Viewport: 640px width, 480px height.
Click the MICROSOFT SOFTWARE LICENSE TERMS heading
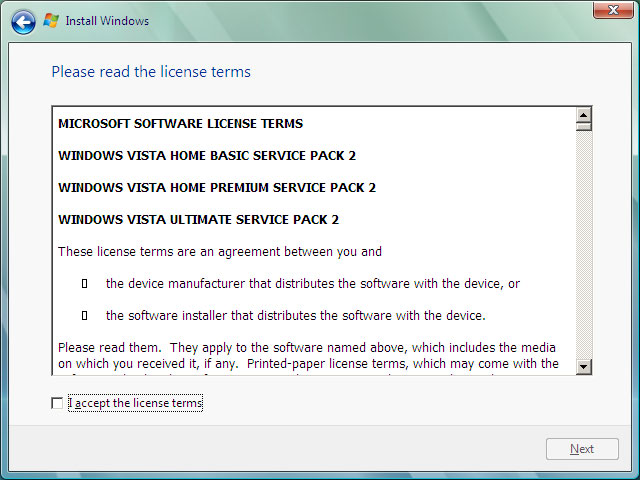pyautogui.click(x=180, y=124)
